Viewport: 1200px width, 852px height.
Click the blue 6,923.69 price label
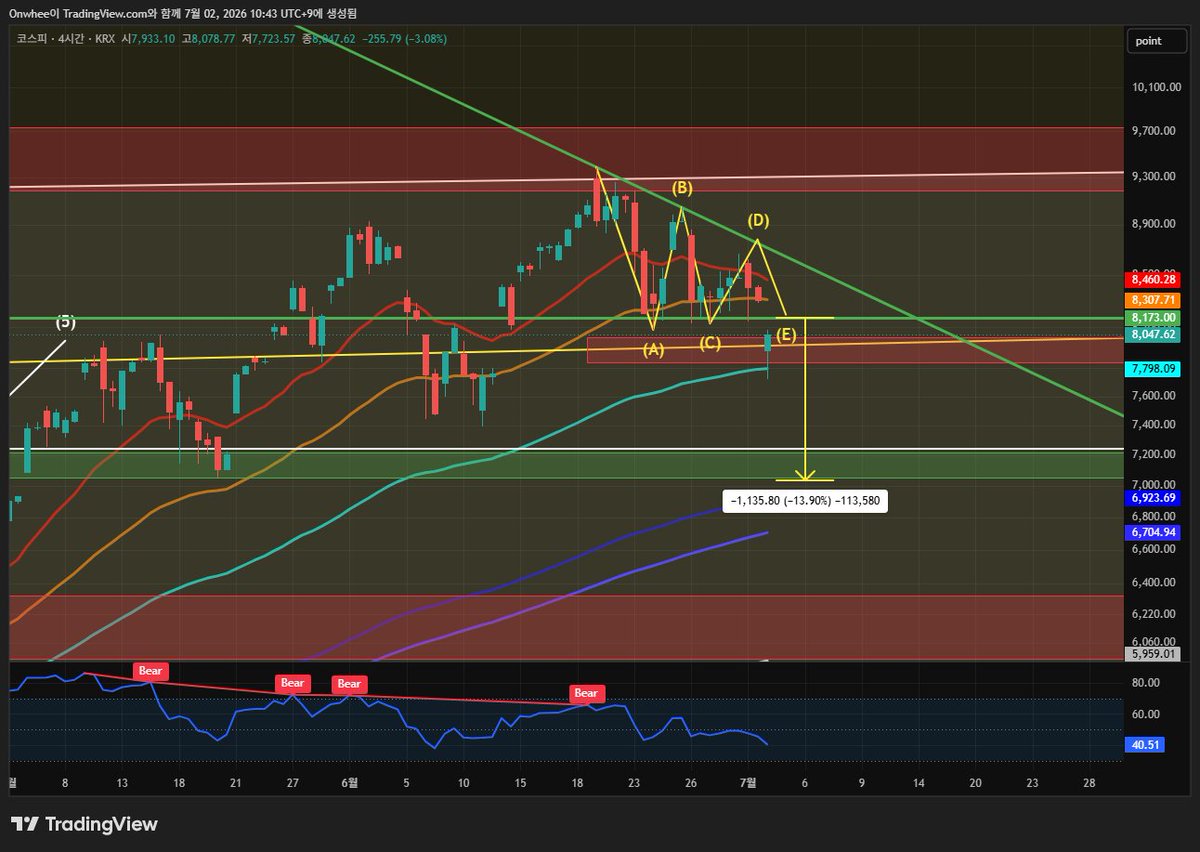[x=1152, y=497]
